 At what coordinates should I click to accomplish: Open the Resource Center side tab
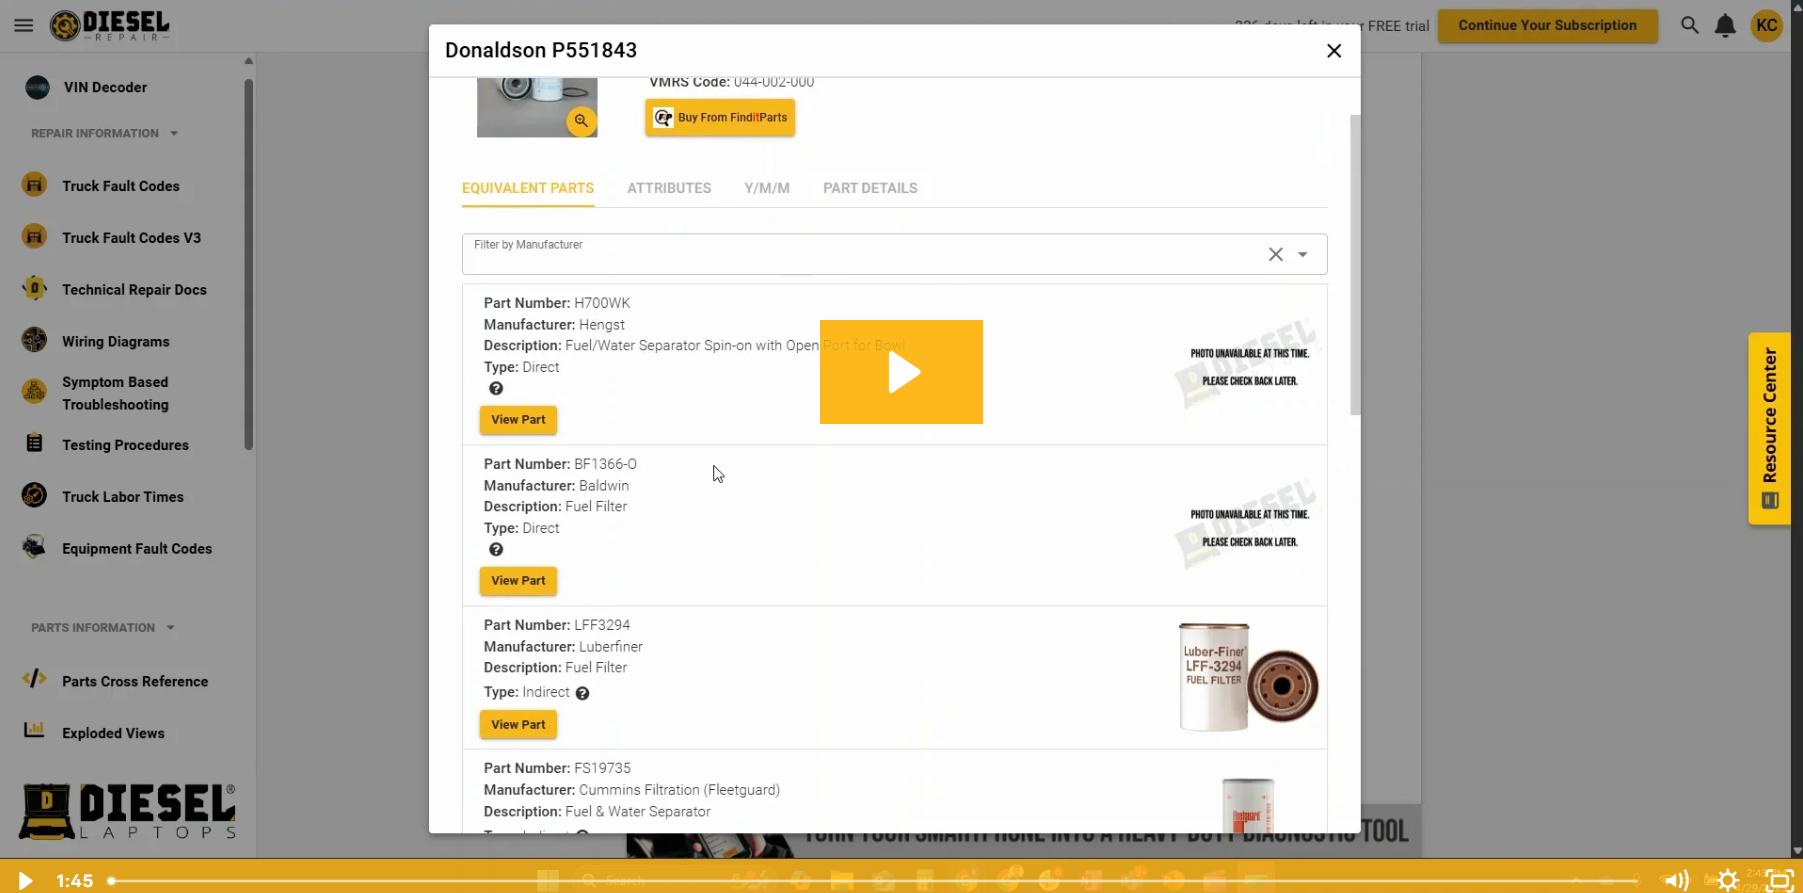[x=1769, y=428]
